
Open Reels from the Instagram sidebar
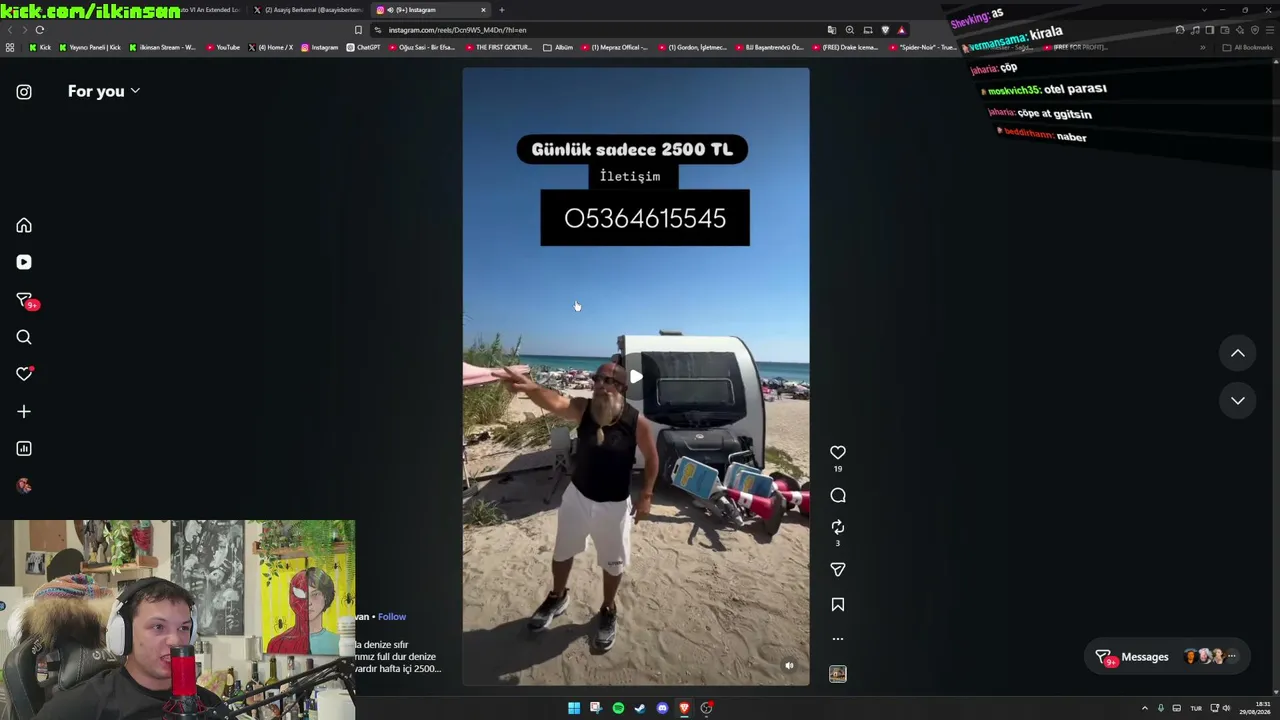coord(24,262)
